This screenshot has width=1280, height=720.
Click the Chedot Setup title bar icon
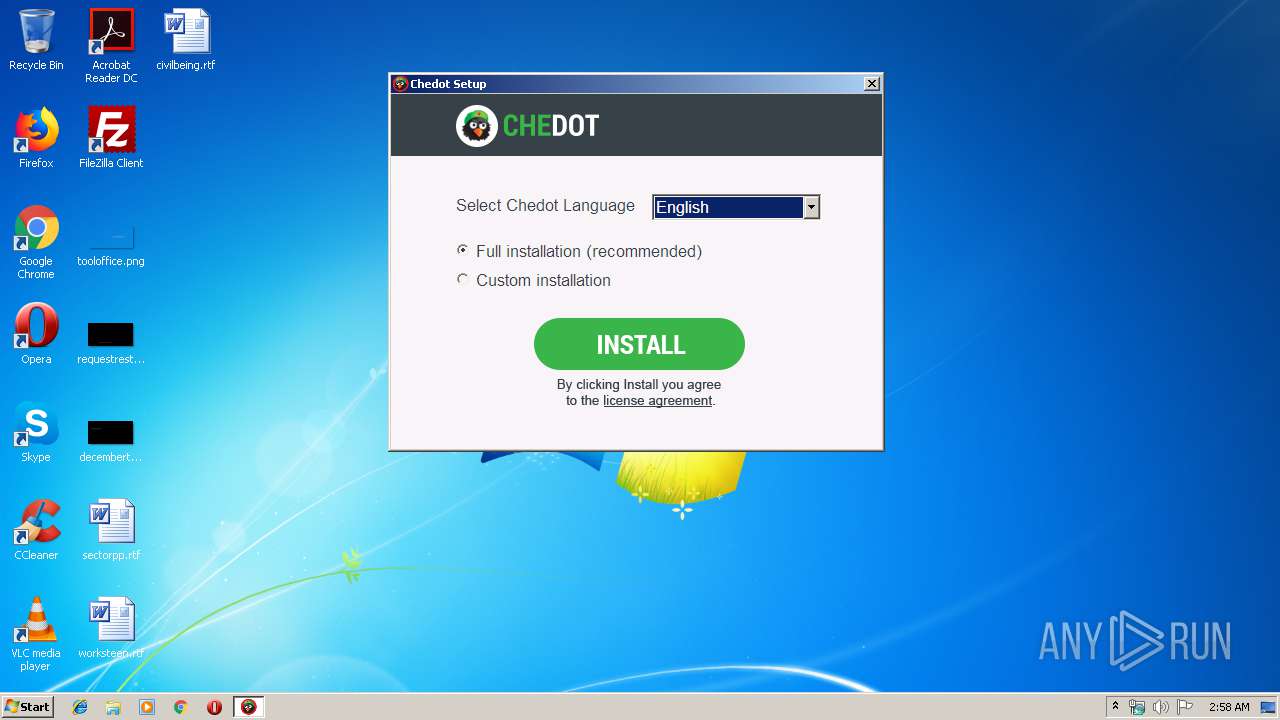click(400, 84)
